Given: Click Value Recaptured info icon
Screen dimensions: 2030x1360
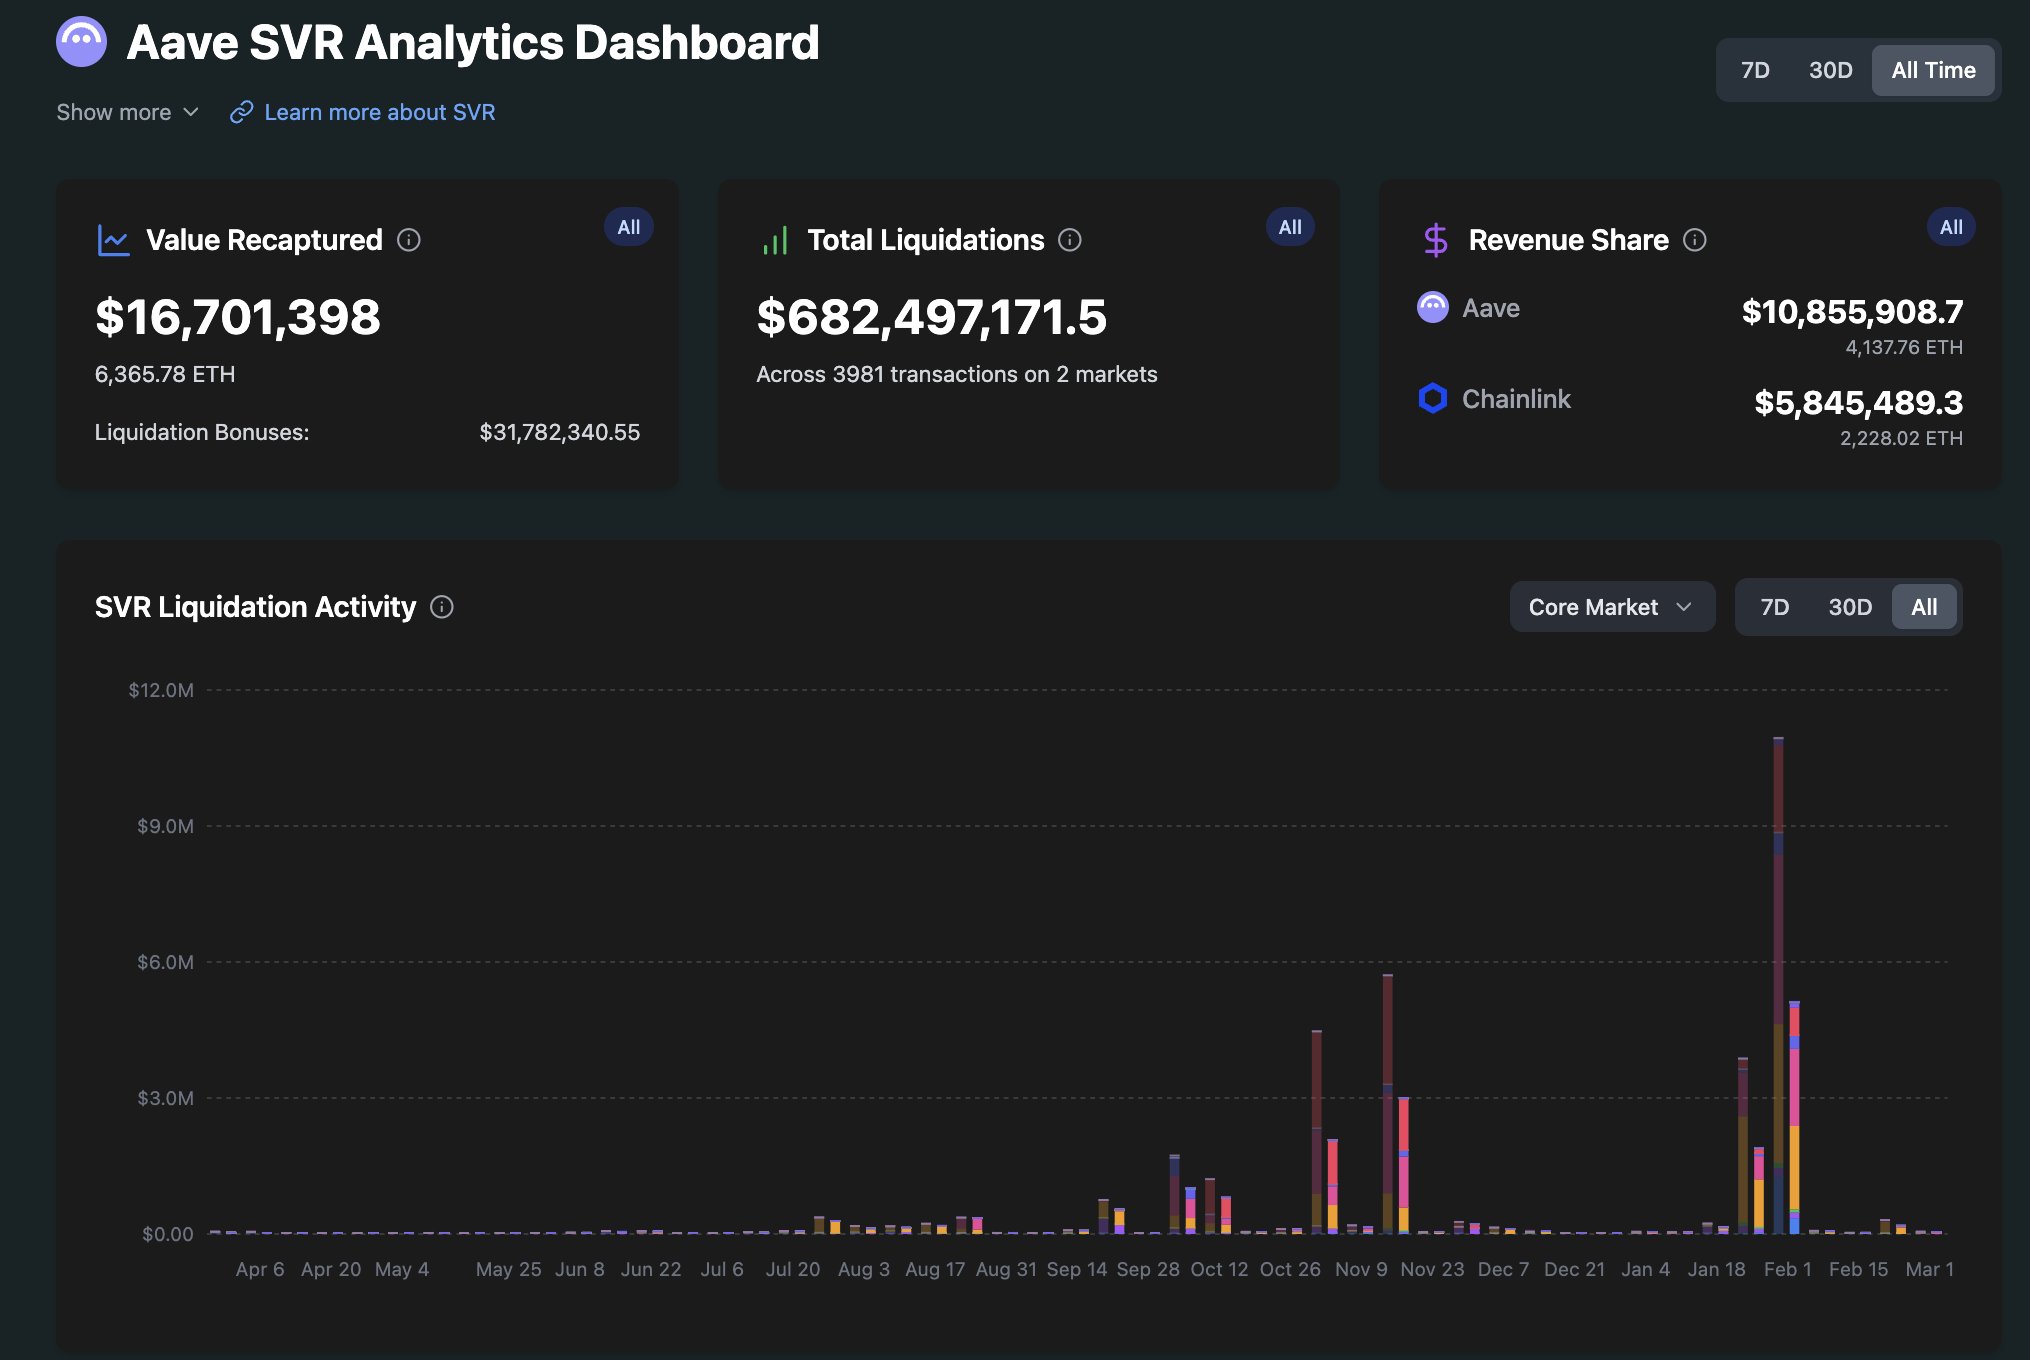Looking at the screenshot, I should [409, 240].
